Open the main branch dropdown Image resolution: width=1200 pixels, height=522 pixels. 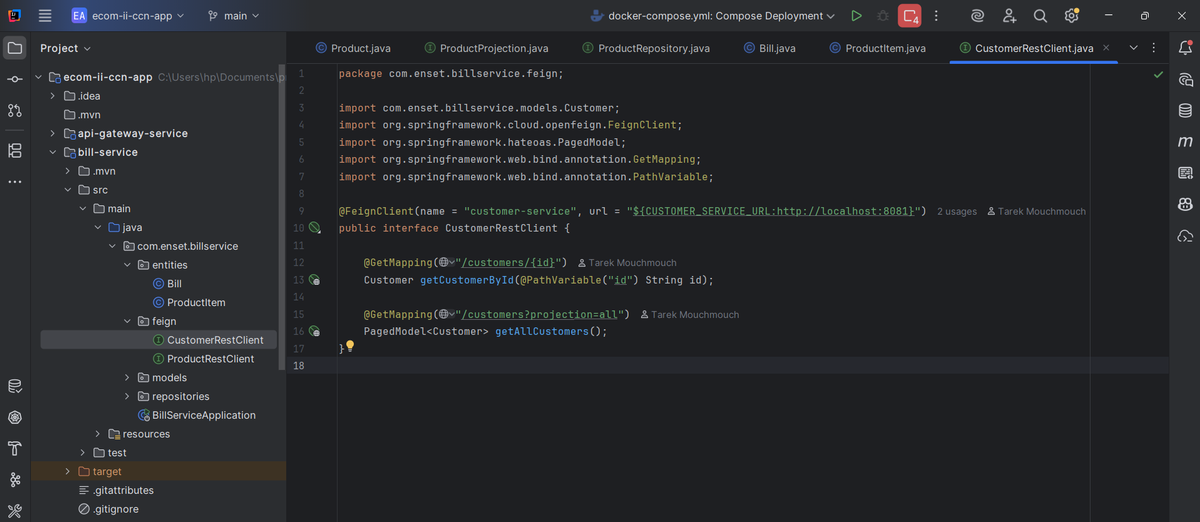pos(233,16)
